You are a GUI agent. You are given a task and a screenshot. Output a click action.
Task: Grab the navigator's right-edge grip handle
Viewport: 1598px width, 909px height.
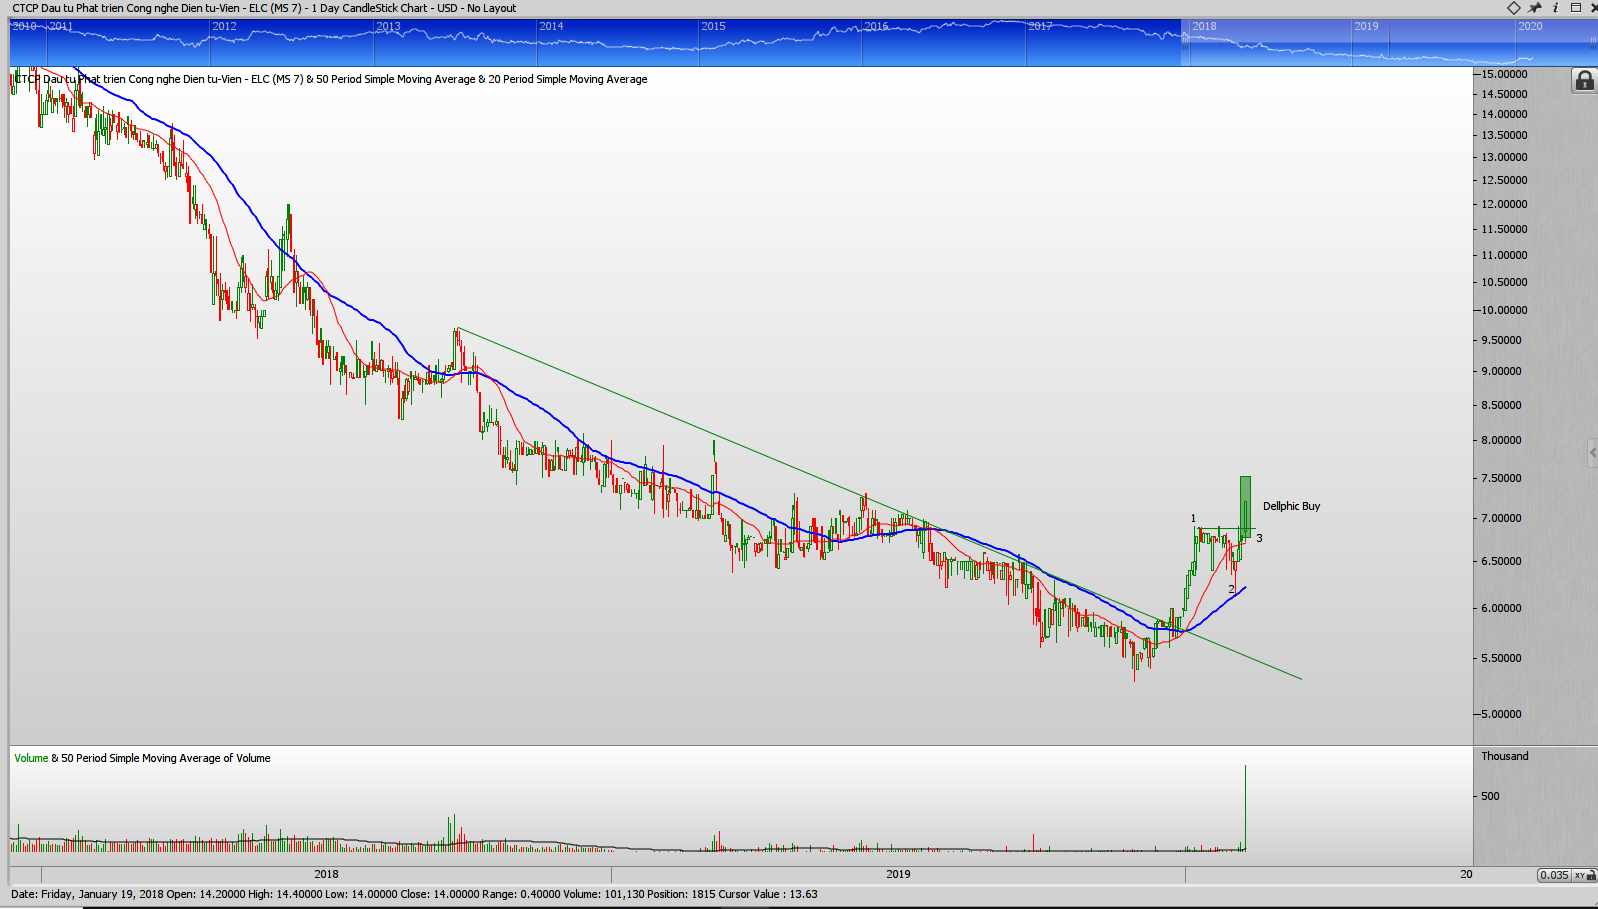click(1593, 42)
